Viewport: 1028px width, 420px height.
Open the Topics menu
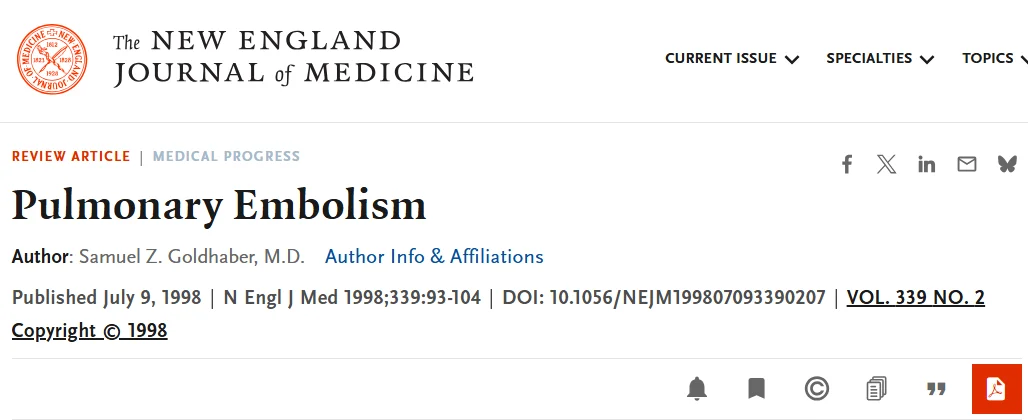[994, 59]
